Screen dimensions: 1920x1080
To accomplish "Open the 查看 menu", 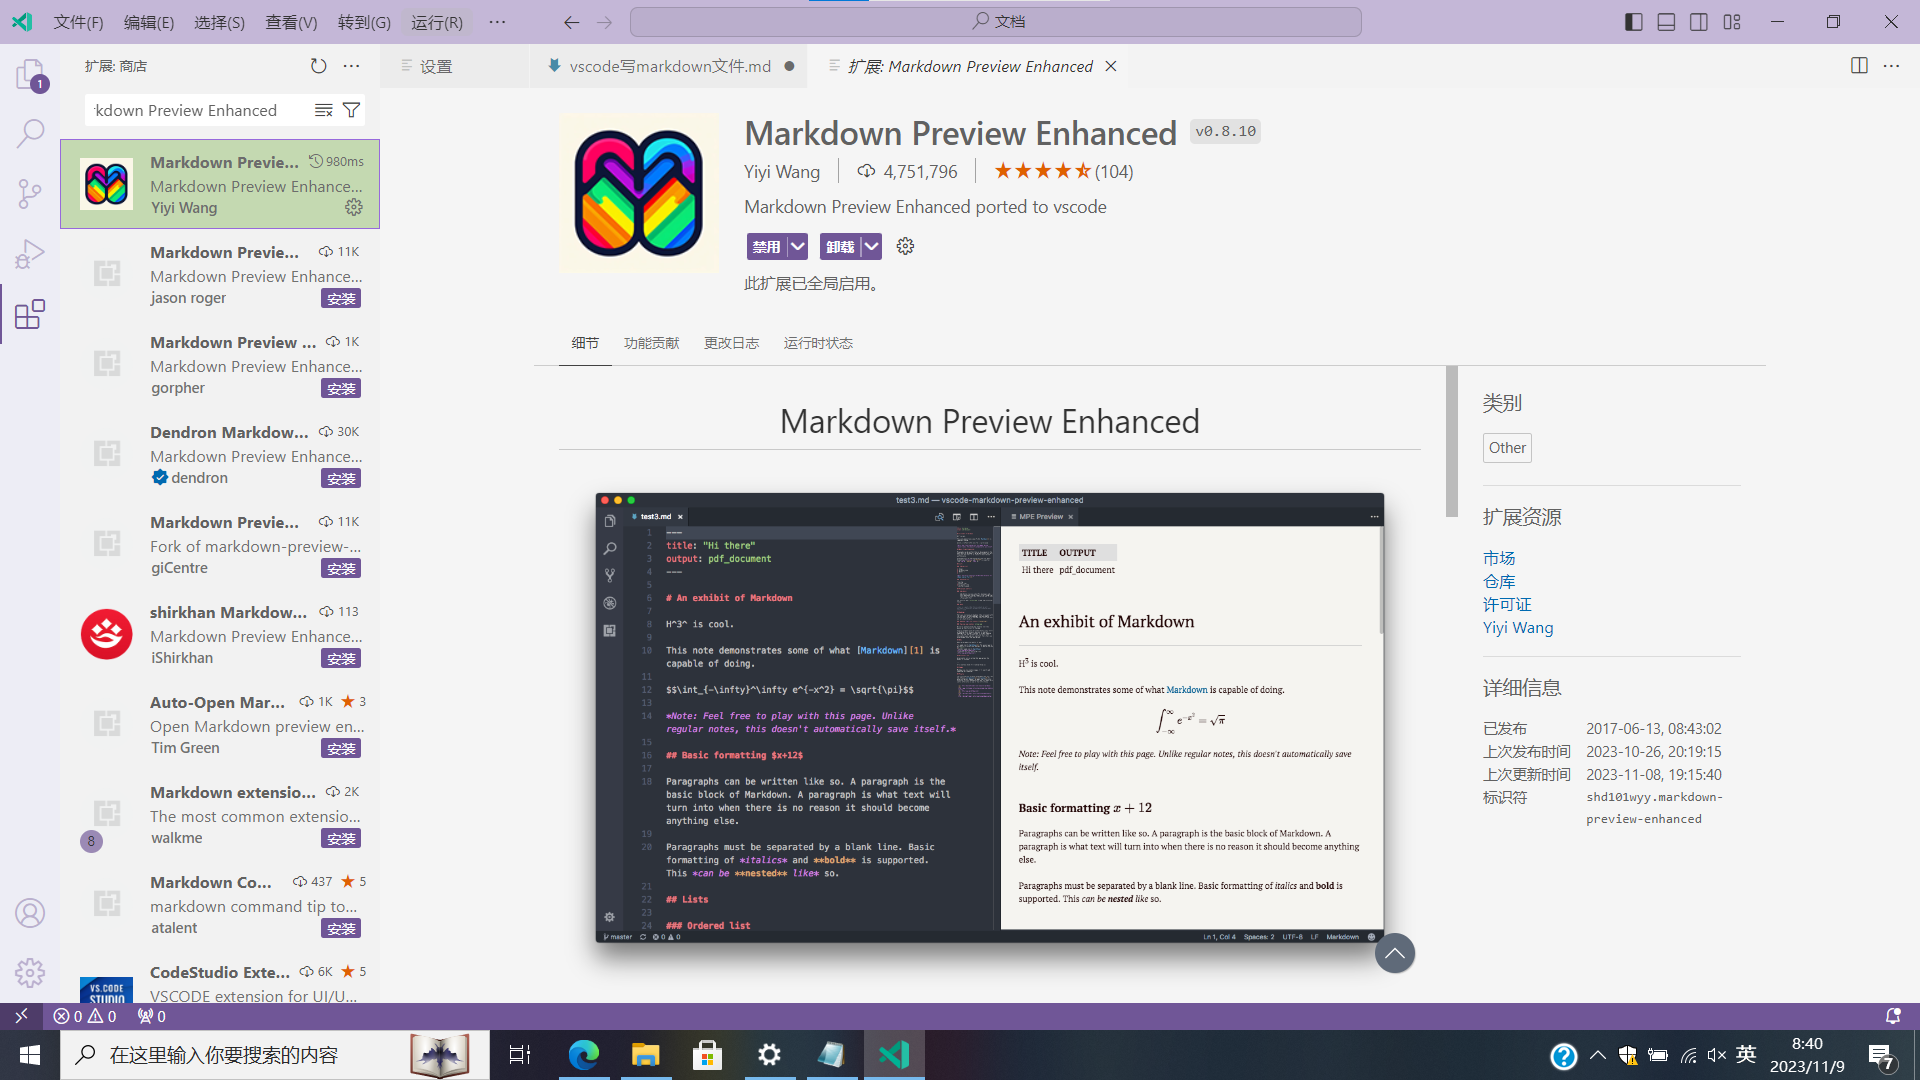I will click(x=290, y=21).
